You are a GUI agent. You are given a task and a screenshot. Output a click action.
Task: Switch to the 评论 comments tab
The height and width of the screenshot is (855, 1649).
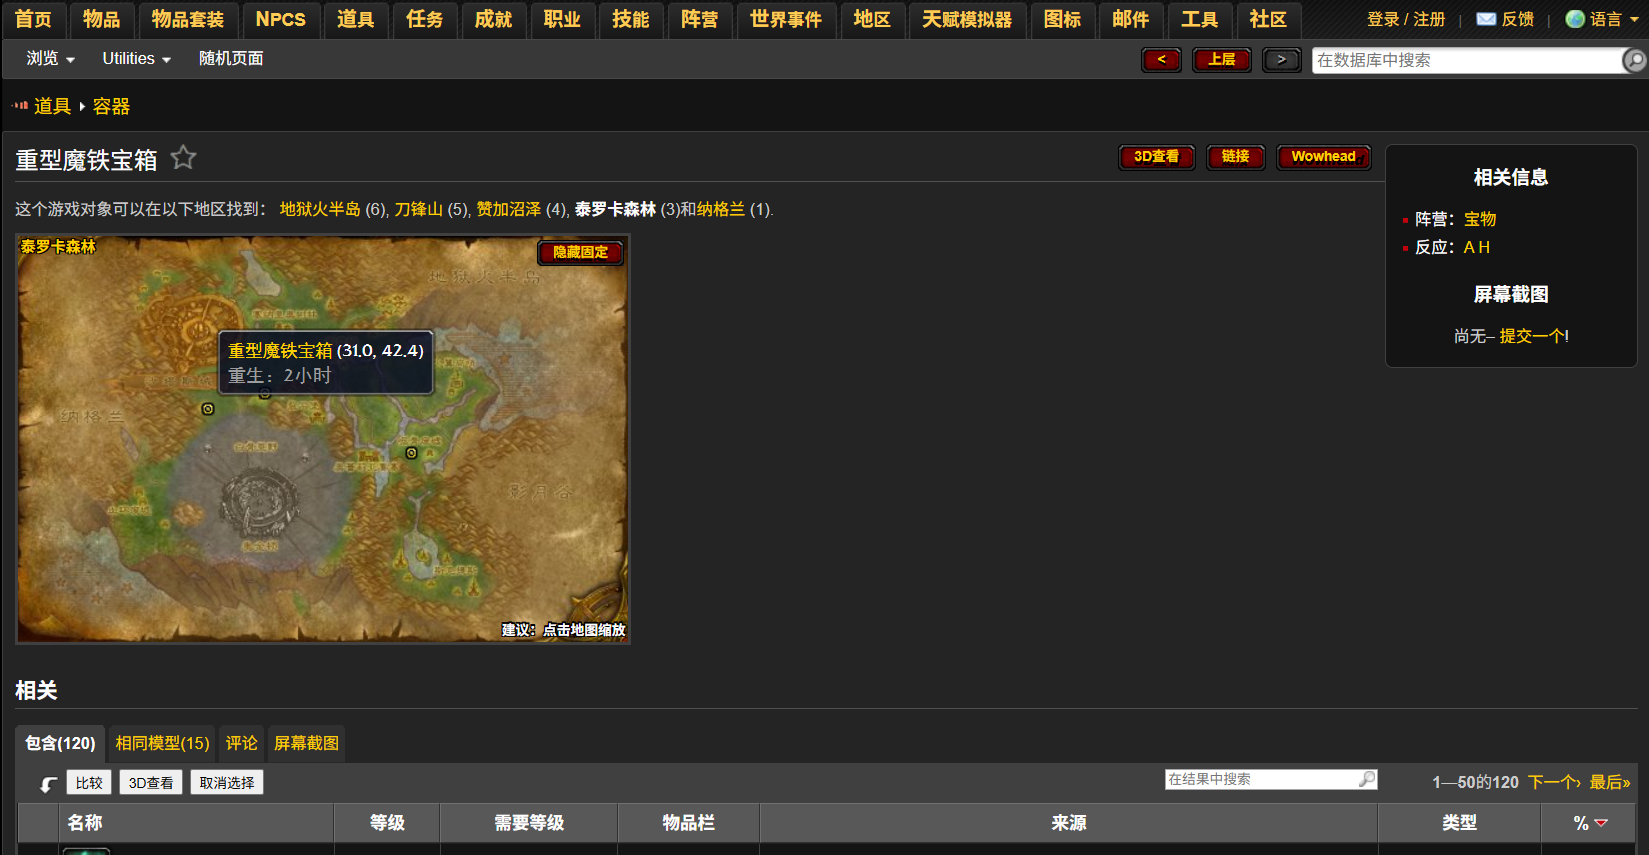click(x=242, y=743)
